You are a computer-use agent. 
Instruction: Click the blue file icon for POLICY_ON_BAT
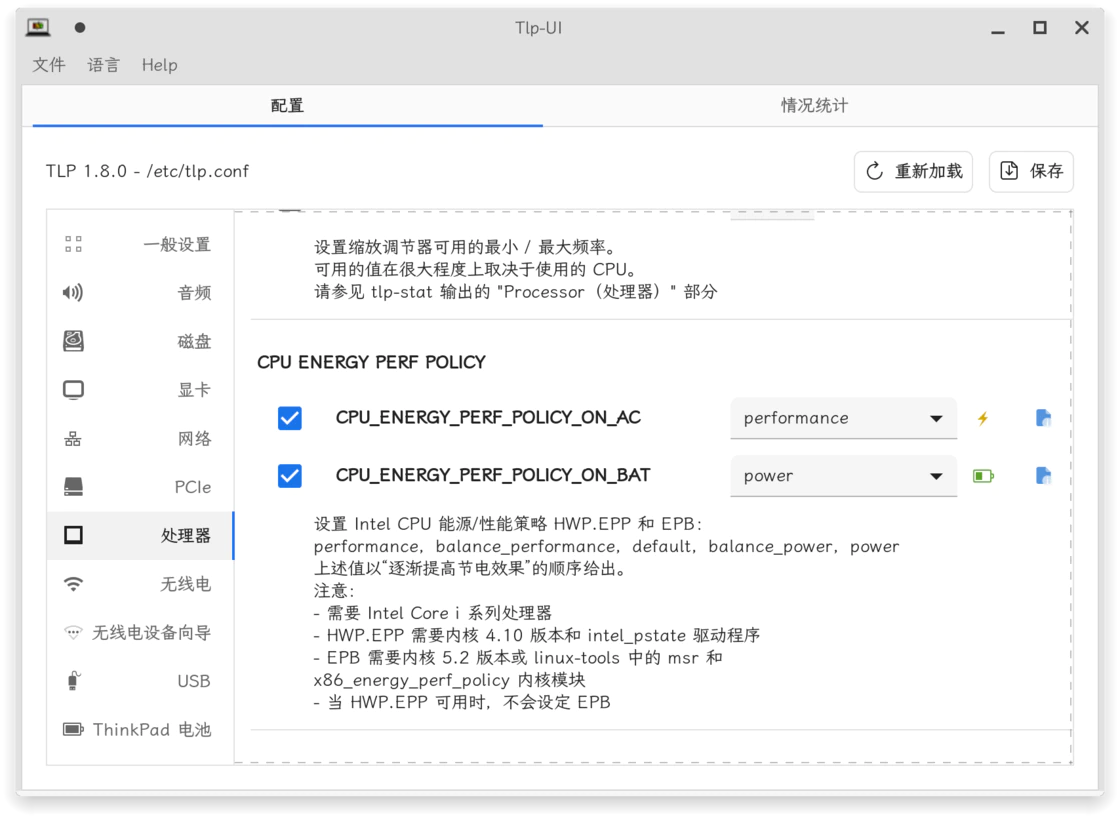(x=1043, y=476)
